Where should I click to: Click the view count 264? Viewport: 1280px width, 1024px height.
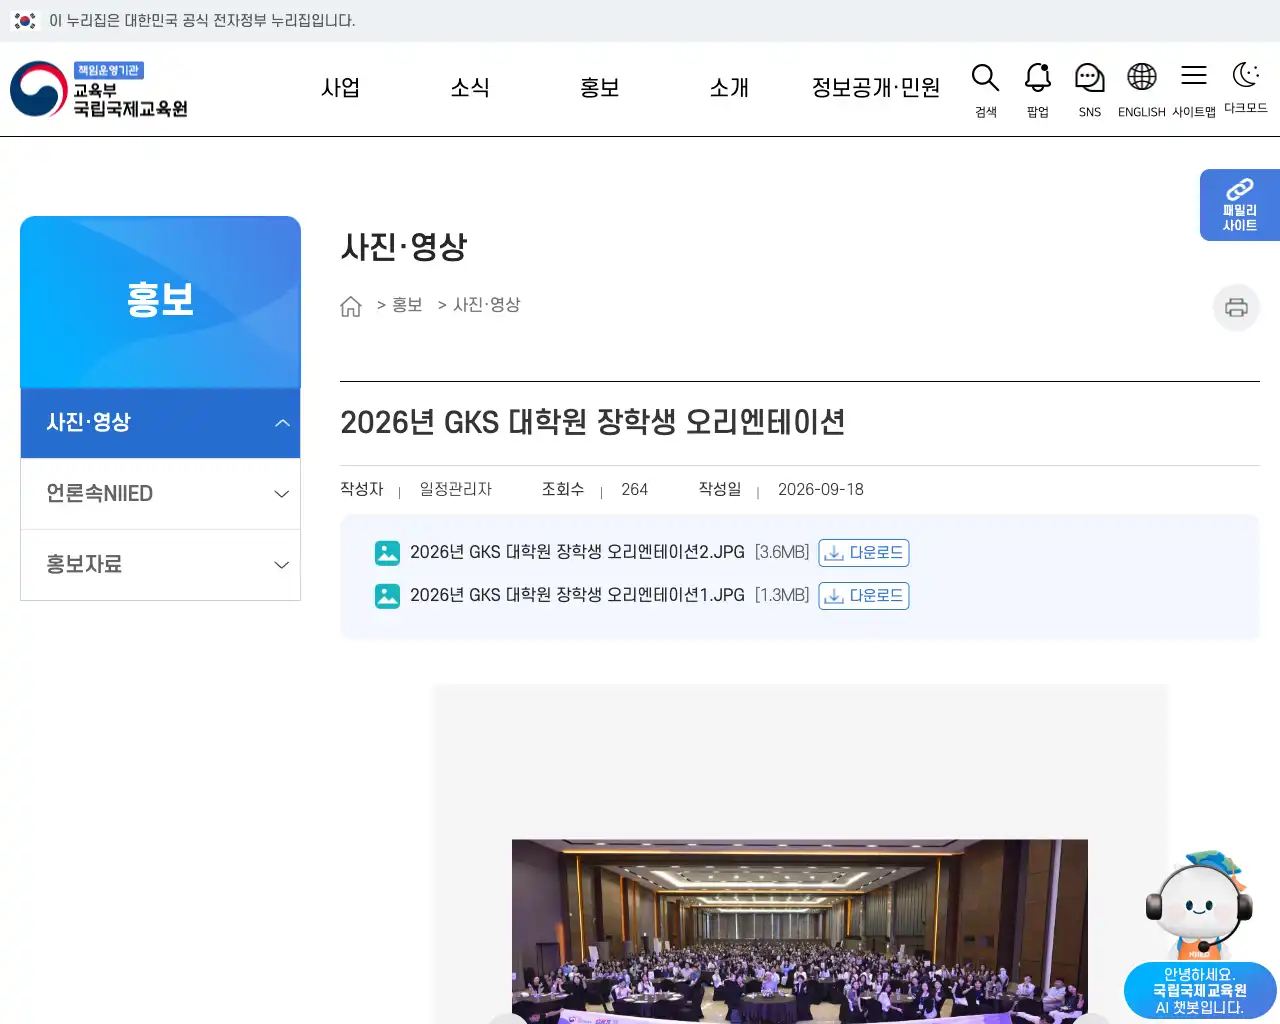[x=634, y=490]
